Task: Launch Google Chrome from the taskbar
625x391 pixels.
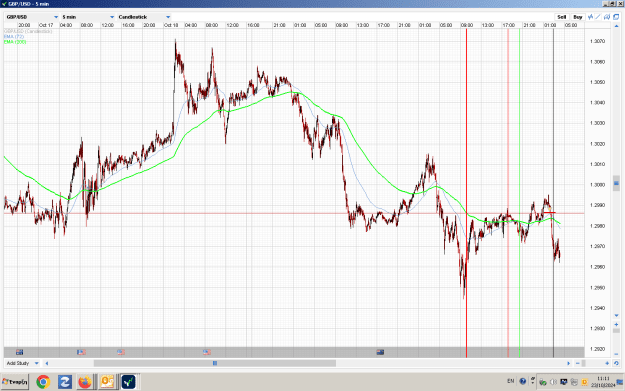Action: [43, 382]
